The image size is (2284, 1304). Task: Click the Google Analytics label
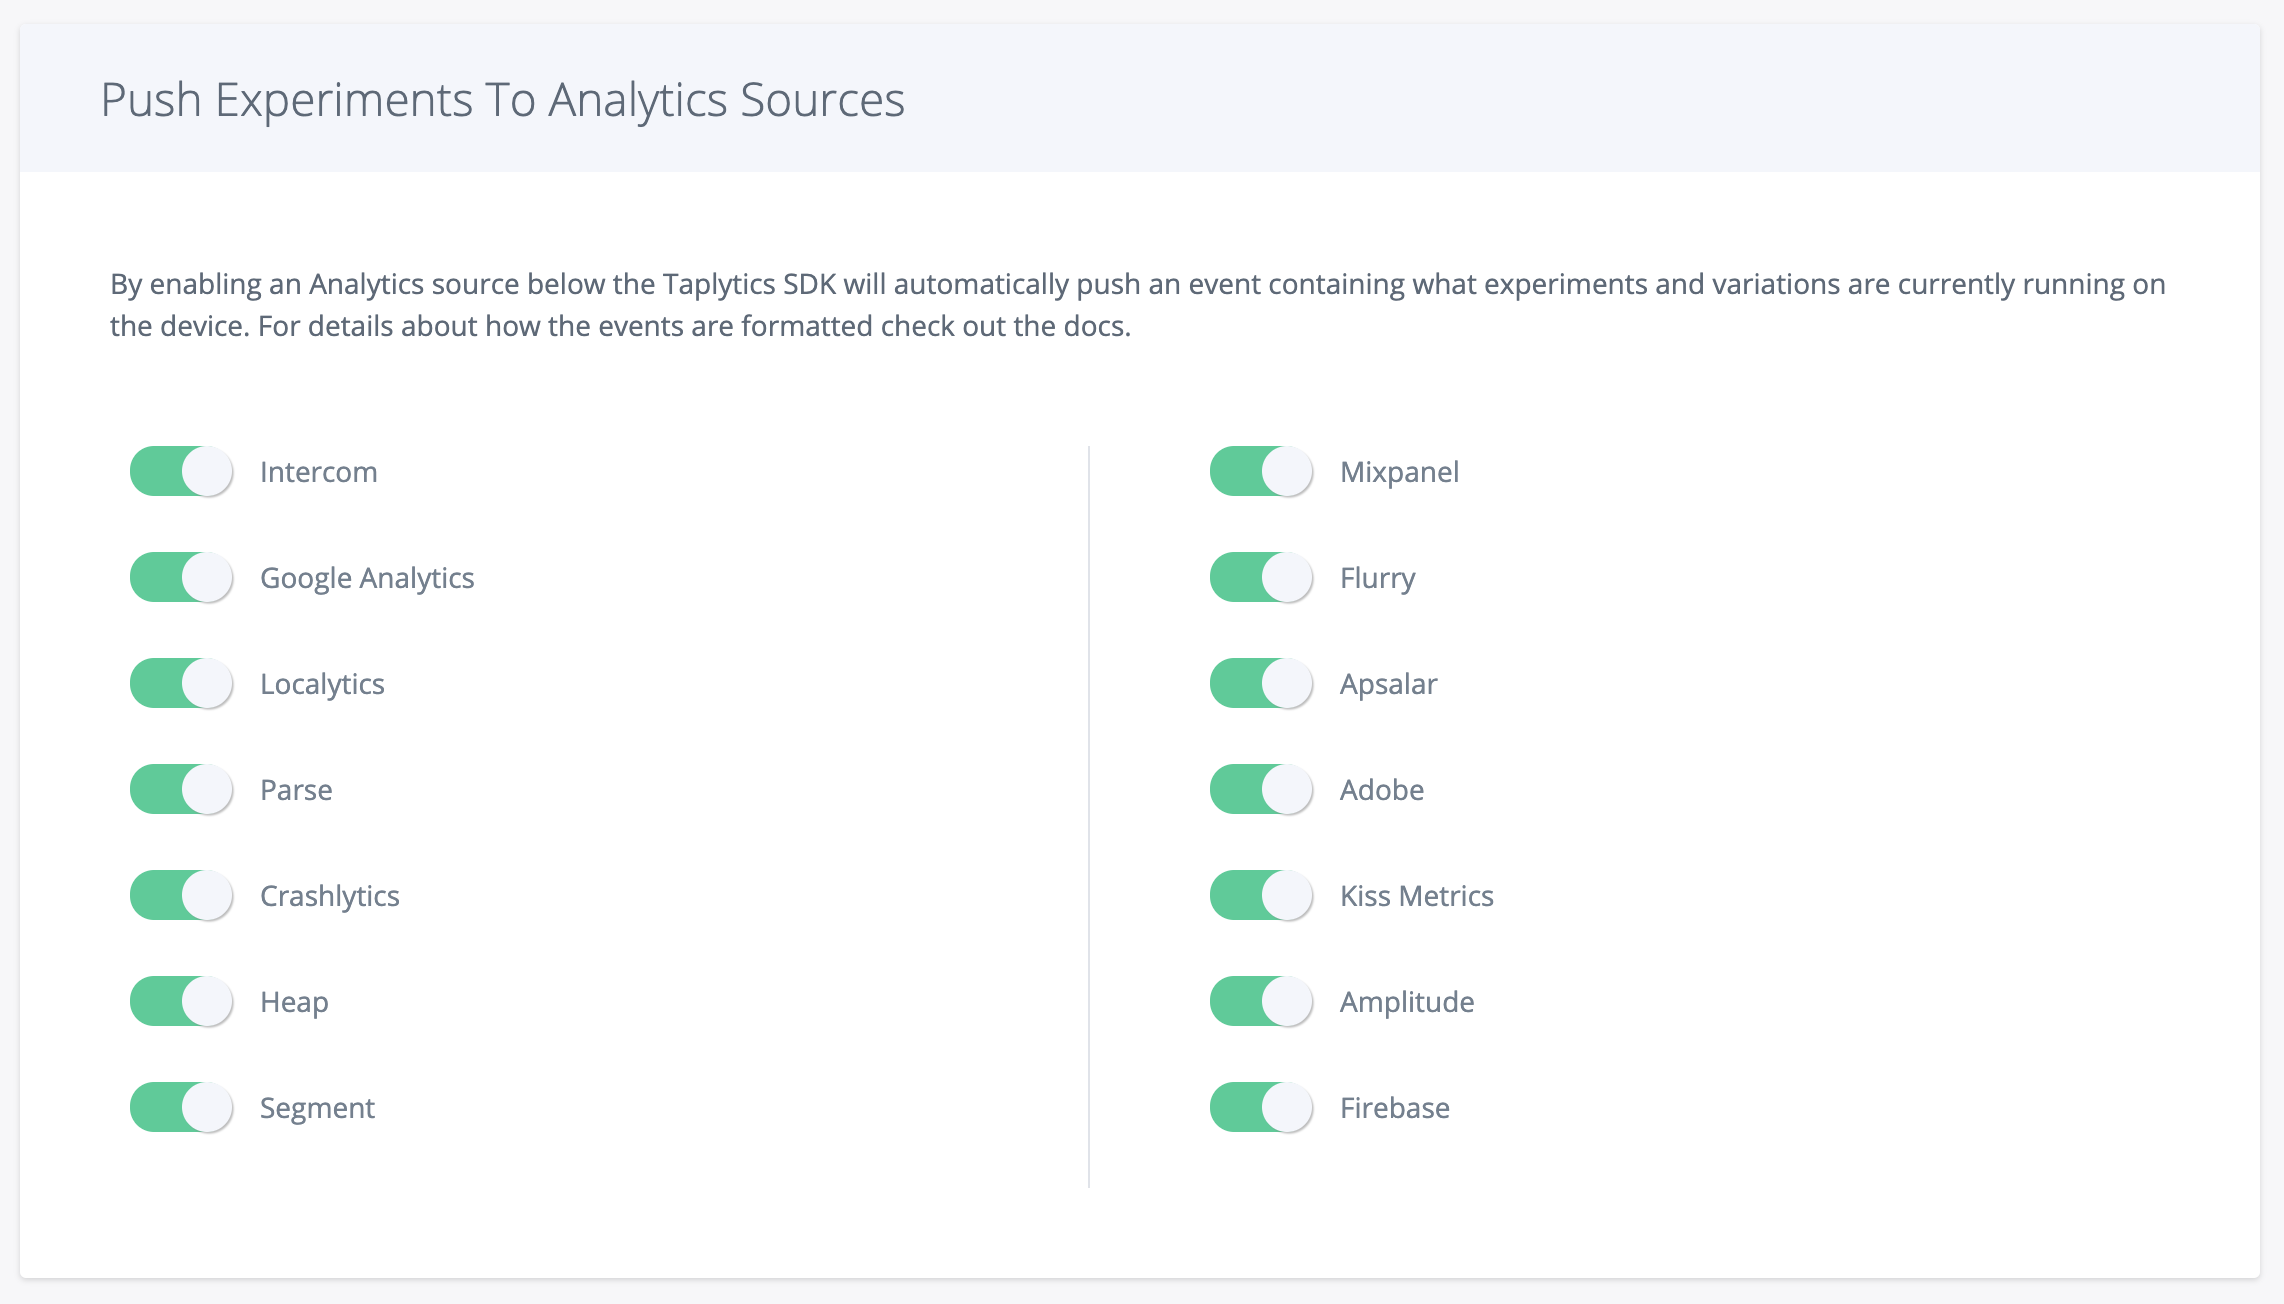[367, 578]
